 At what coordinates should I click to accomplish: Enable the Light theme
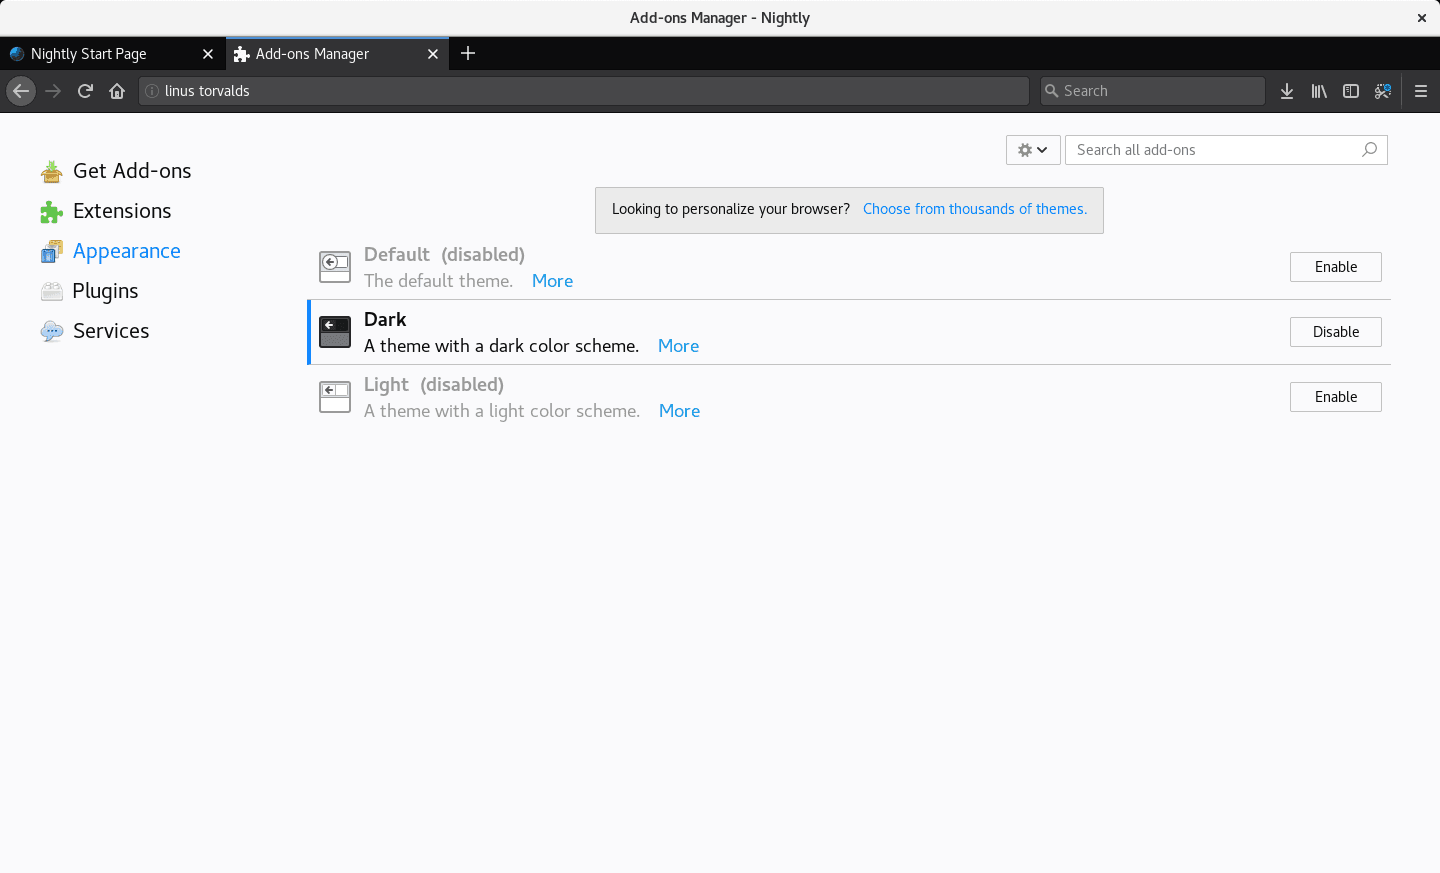click(x=1336, y=397)
